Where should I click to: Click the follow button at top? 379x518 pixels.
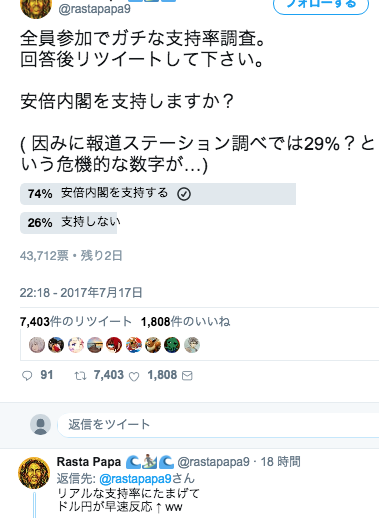click(x=321, y=5)
